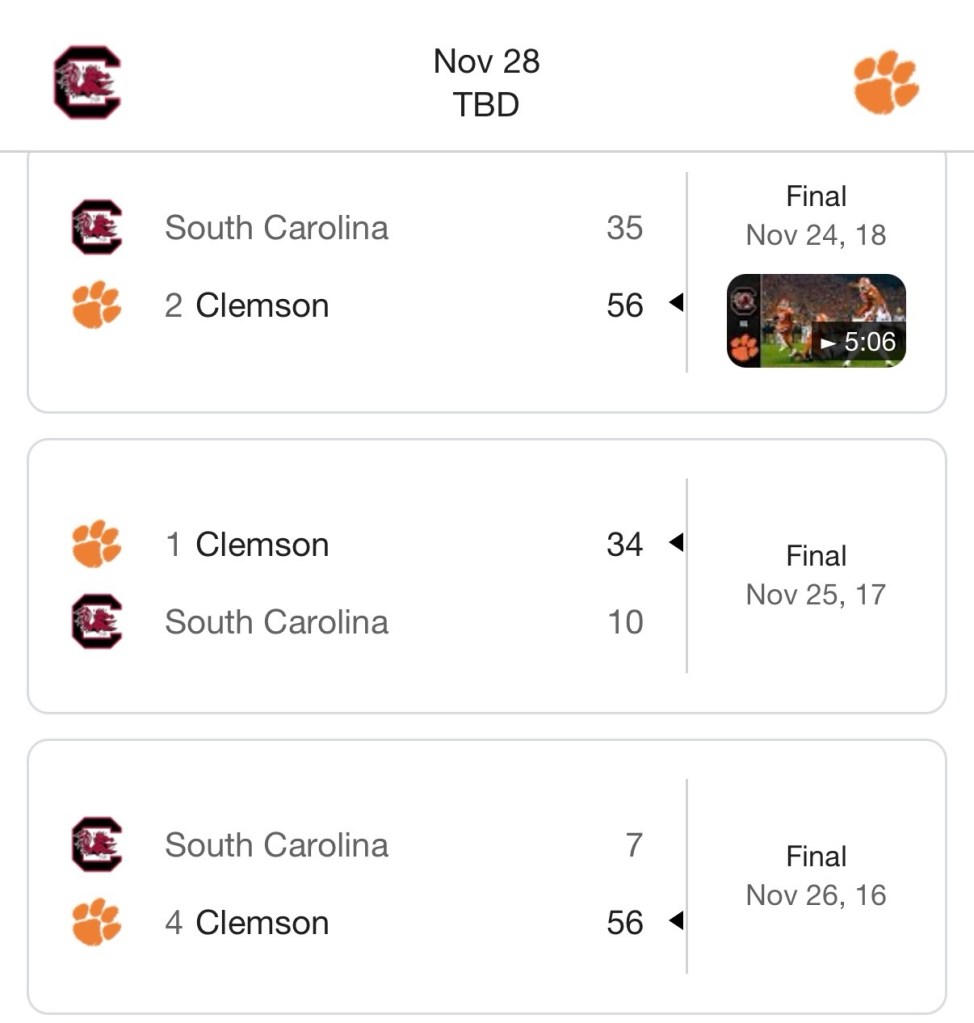Screen dimensions: 974x1023
Task: Open No. 4 Clemson team link
Action: (x=247, y=923)
